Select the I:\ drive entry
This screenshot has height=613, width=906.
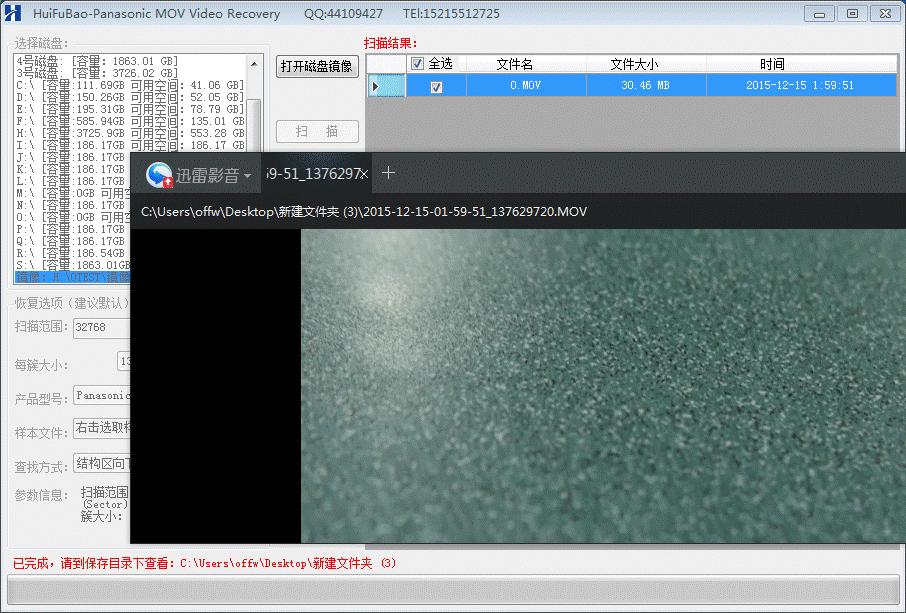click(x=130, y=146)
